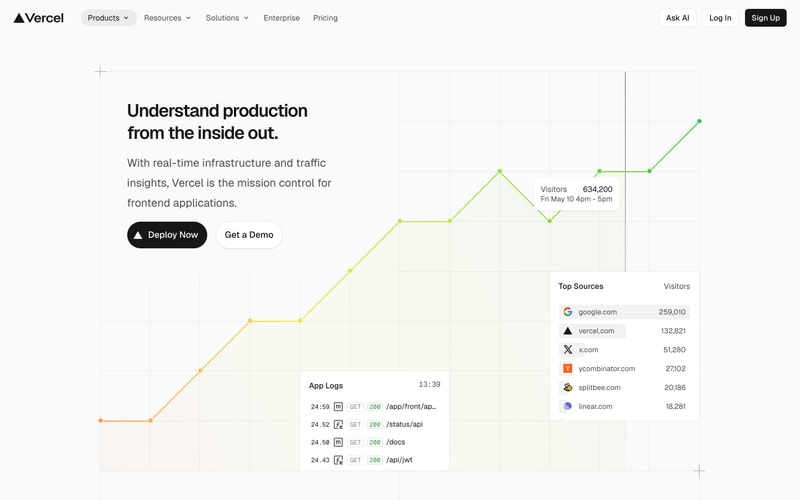
Task: Open the Products menu
Action: point(109,18)
